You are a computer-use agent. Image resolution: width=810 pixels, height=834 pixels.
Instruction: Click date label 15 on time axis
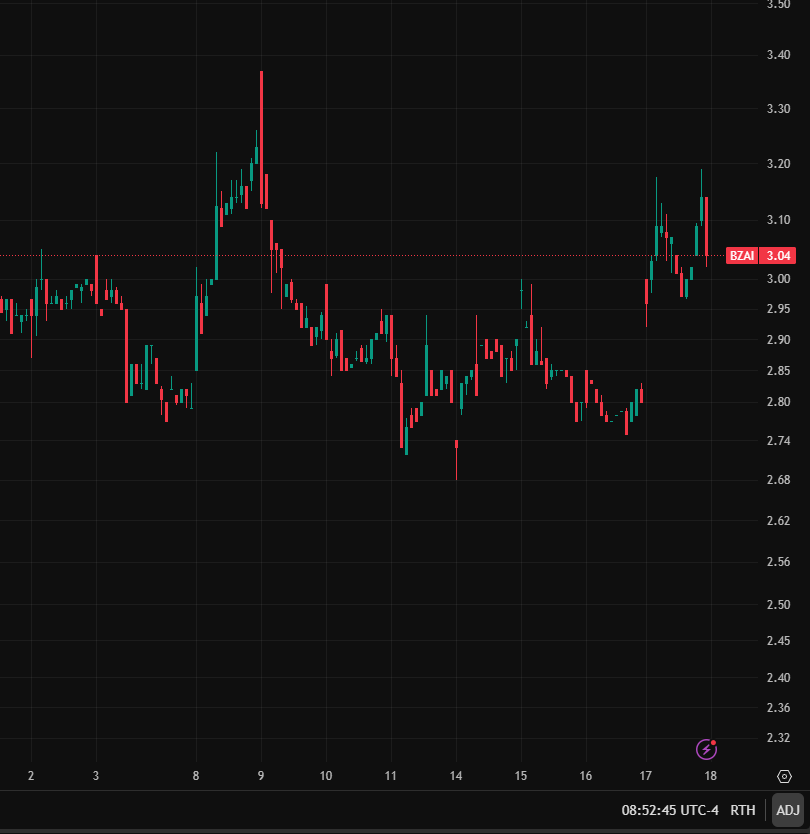521,776
